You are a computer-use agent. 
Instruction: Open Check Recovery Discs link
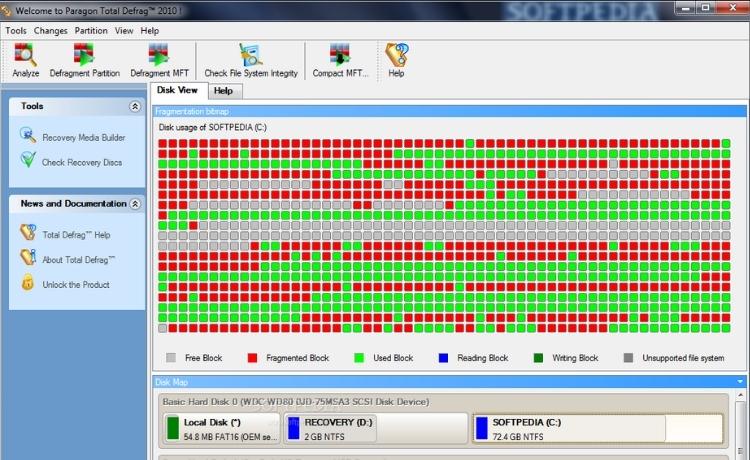82,163
